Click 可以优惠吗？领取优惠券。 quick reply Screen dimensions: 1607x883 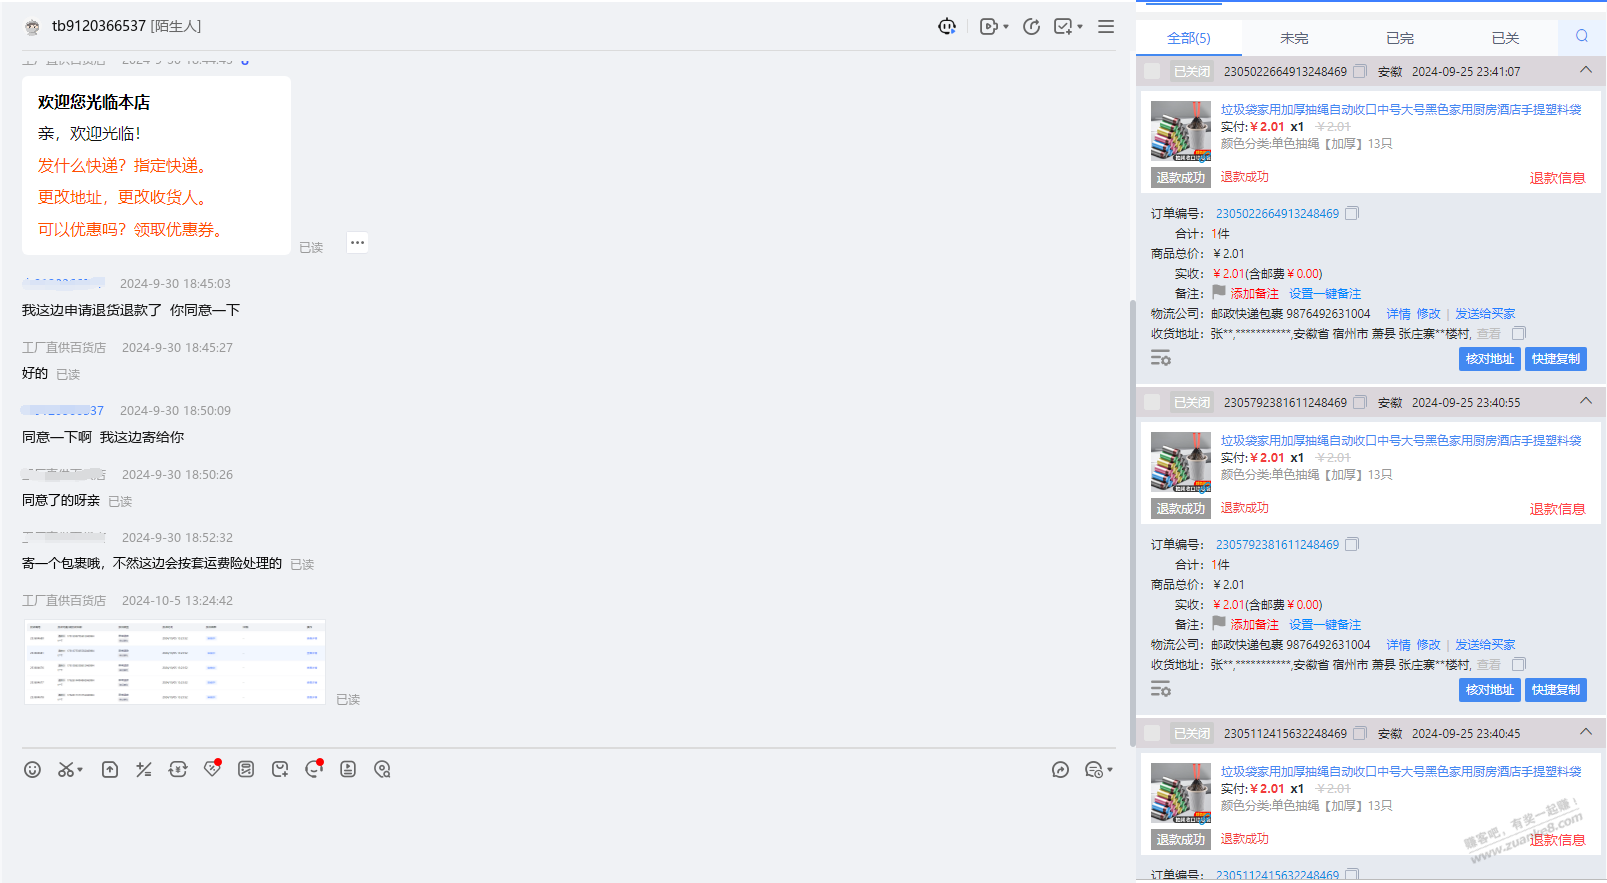click(x=132, y=230)
